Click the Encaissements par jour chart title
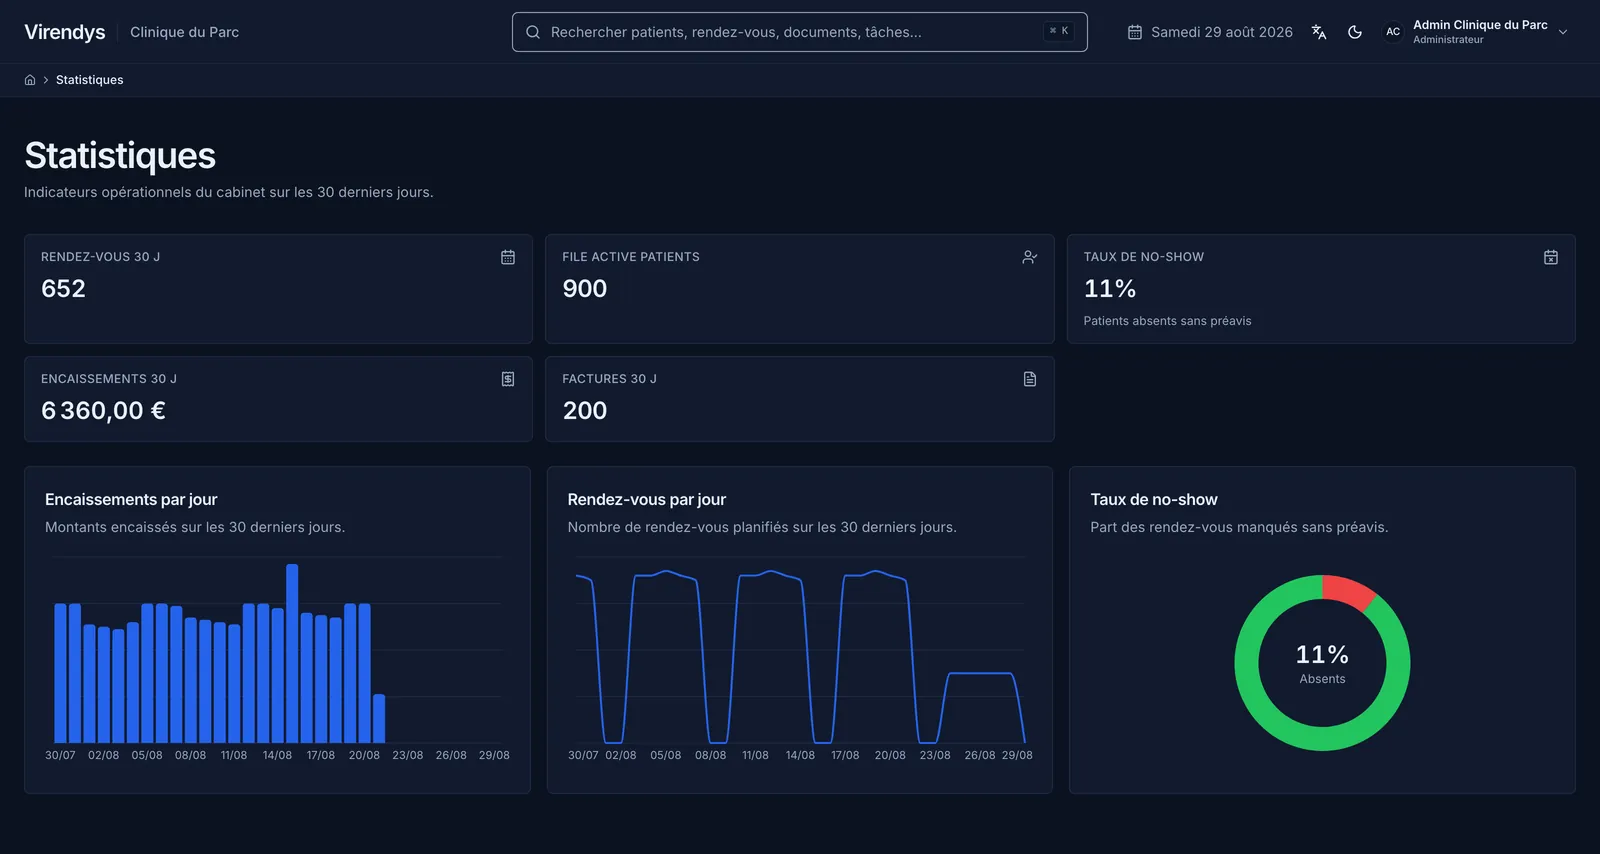Image resolution: width=1600 pixels, height=854 pixels. click(x=131, y=500)
